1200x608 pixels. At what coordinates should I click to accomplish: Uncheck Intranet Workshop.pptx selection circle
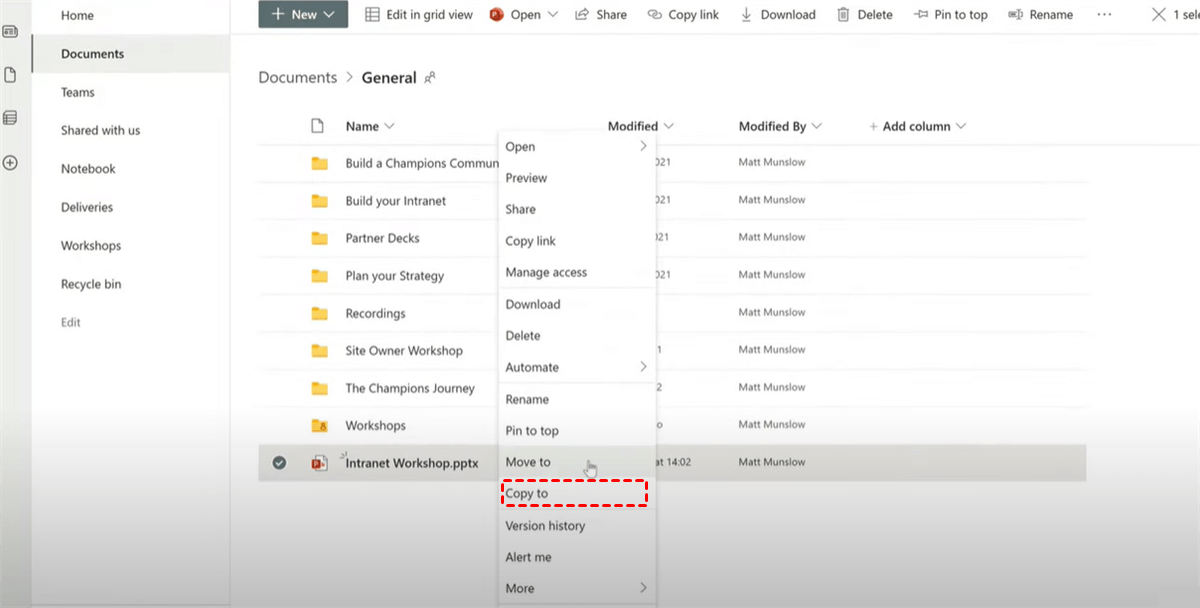click(x=280, y=463)
